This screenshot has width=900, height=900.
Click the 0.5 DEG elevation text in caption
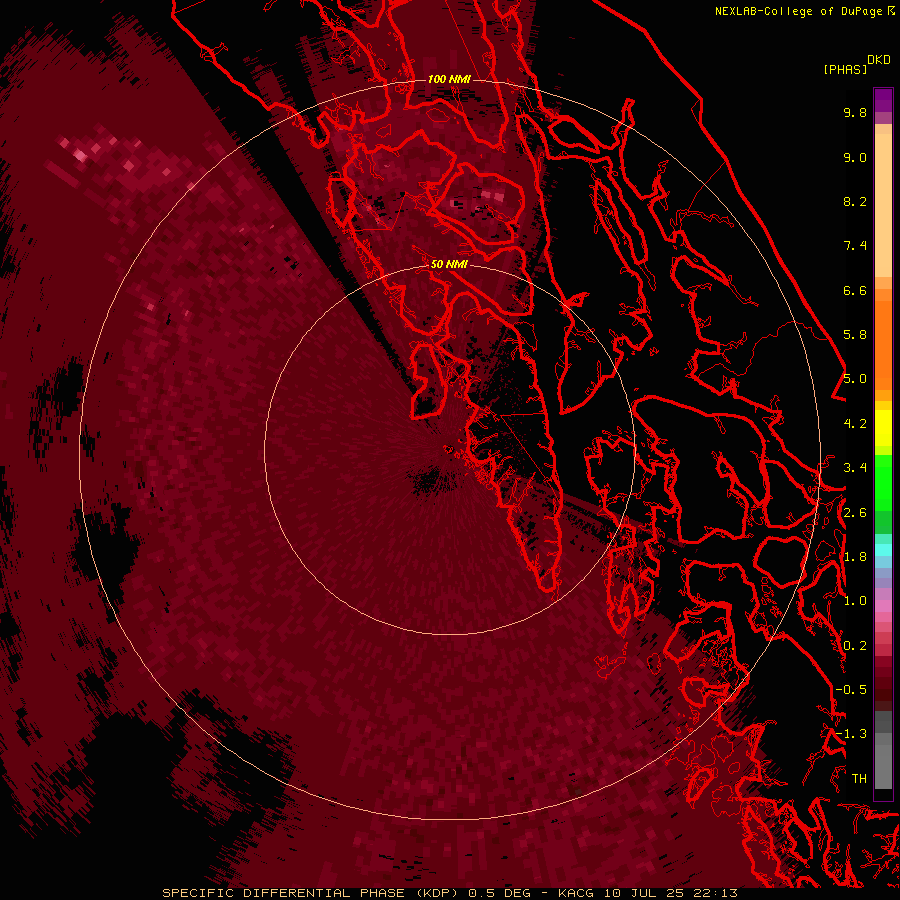coord(499,893)
